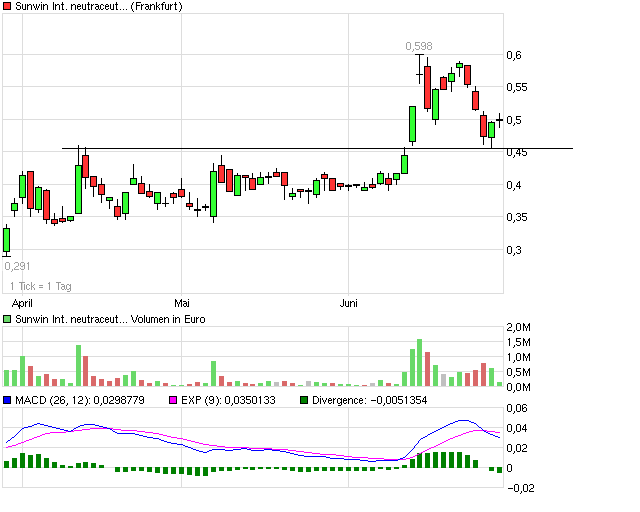The width and height of the screenshot is (640, 512).
Task: Click the 1,5M volume axis label
Action: (518, 342)
